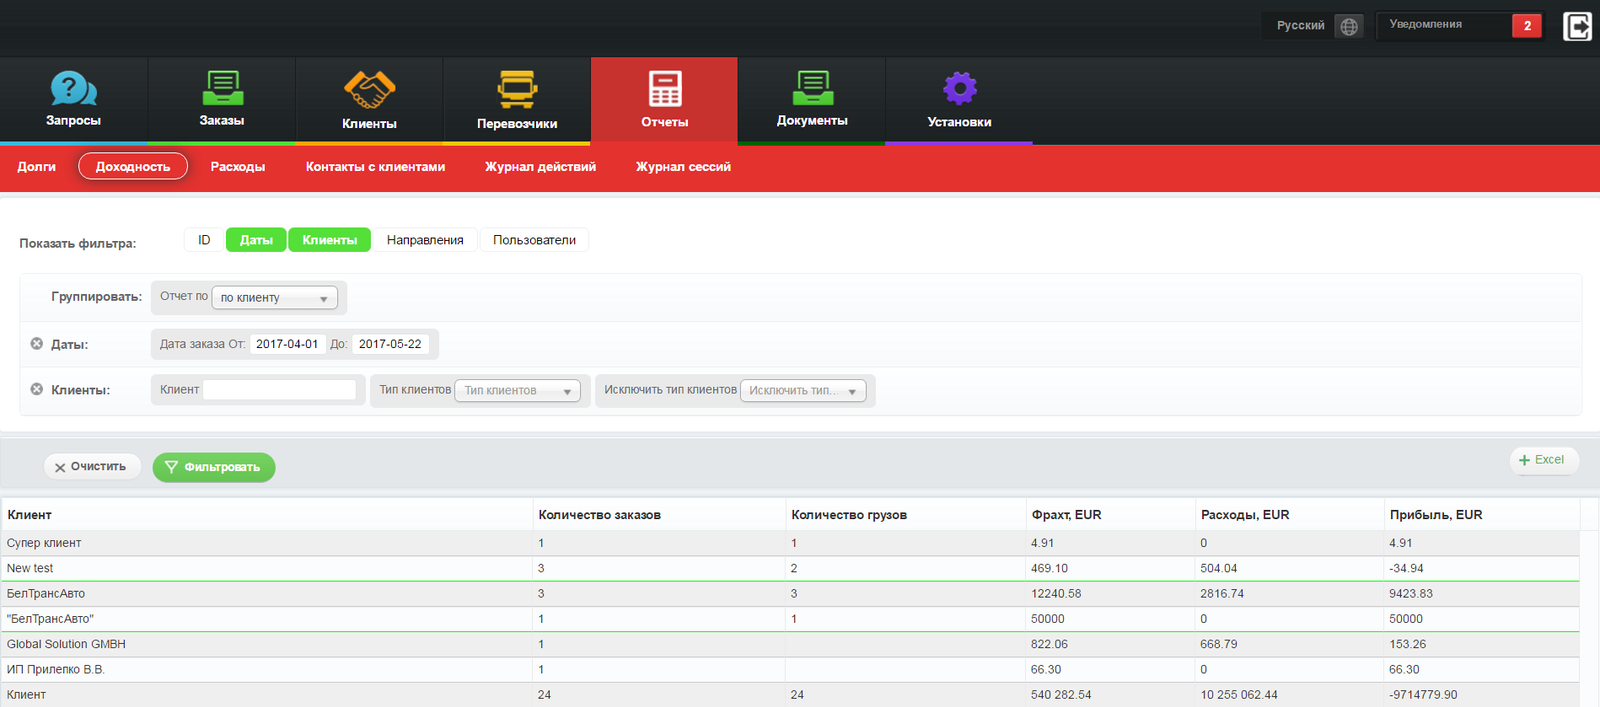Open the Отчеты calculator icon
This screenshot has height=707, width=1600.
(x=665, y=88)
